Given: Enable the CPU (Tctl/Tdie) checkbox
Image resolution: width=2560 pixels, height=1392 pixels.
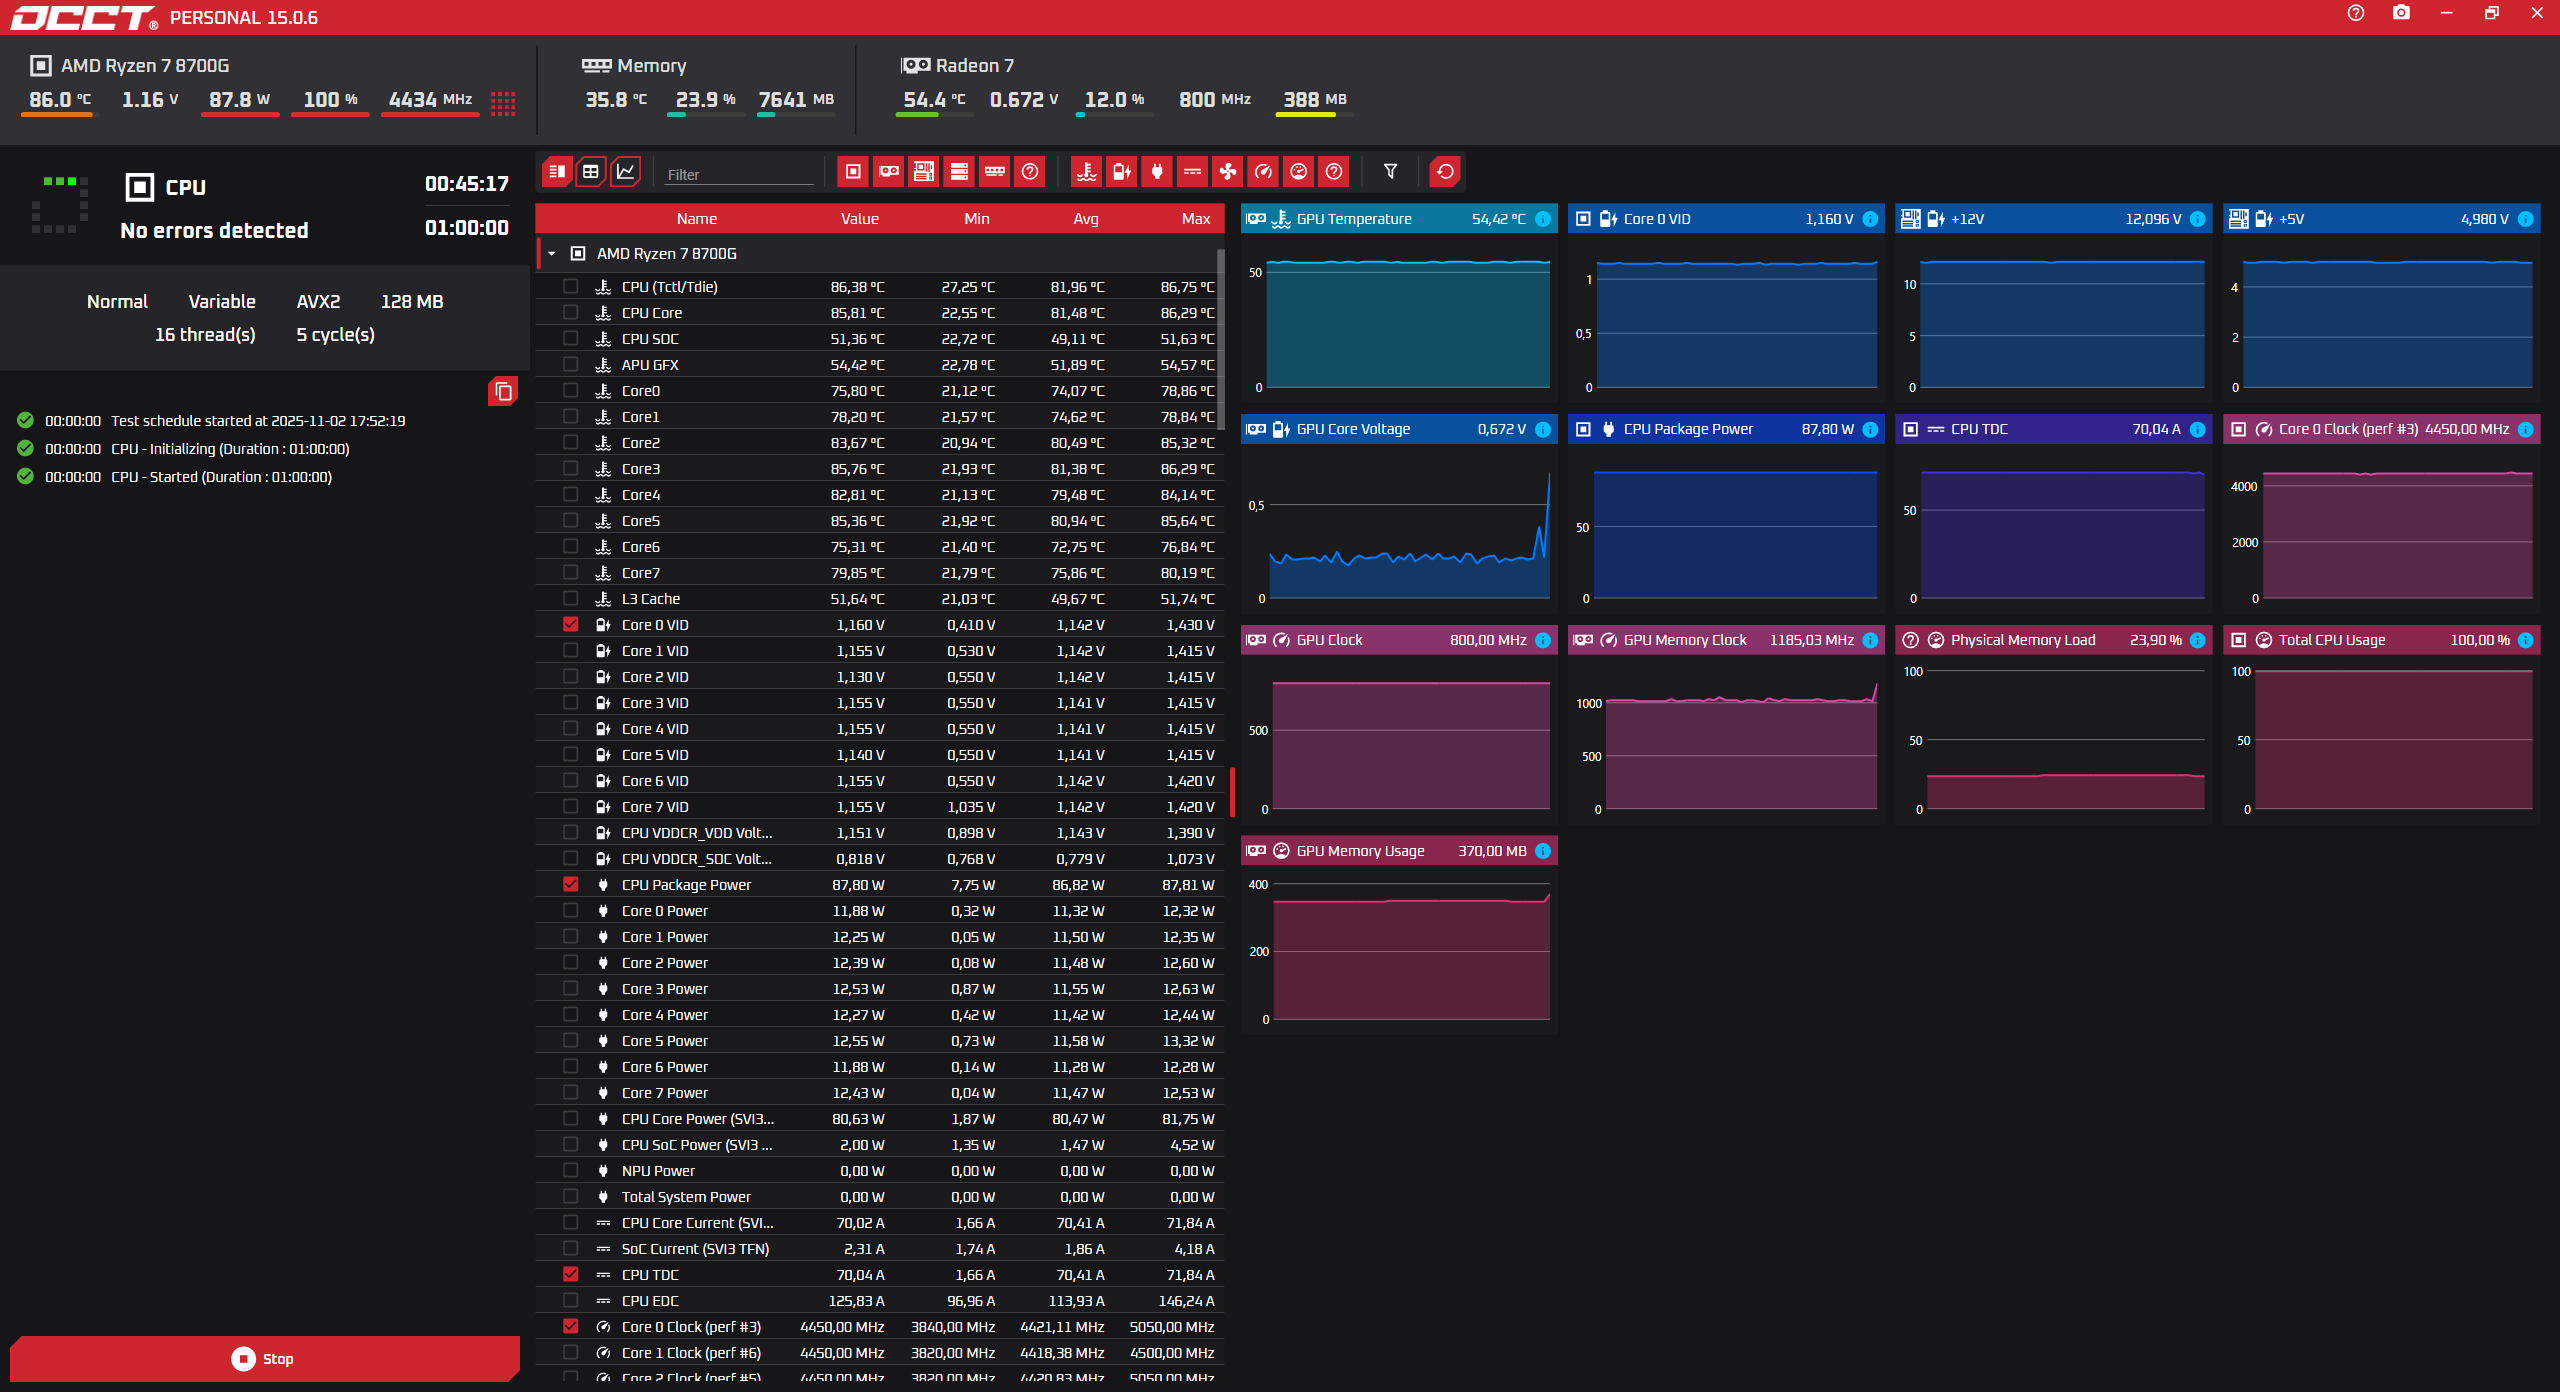Looking at the screenshot, I should (x=571, y=286).
